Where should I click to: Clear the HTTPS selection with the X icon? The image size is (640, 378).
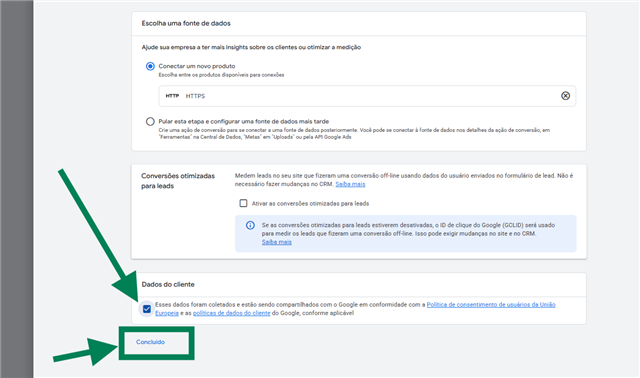(565, 96)
